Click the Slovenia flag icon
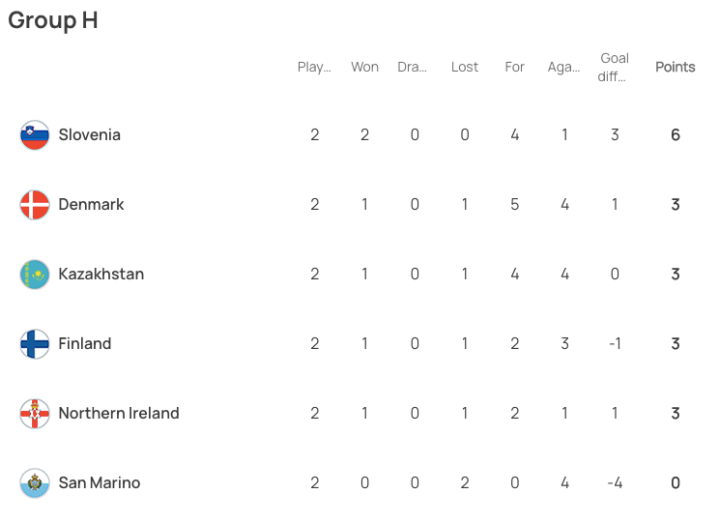719x523 pixels. (x=35, y=135)
